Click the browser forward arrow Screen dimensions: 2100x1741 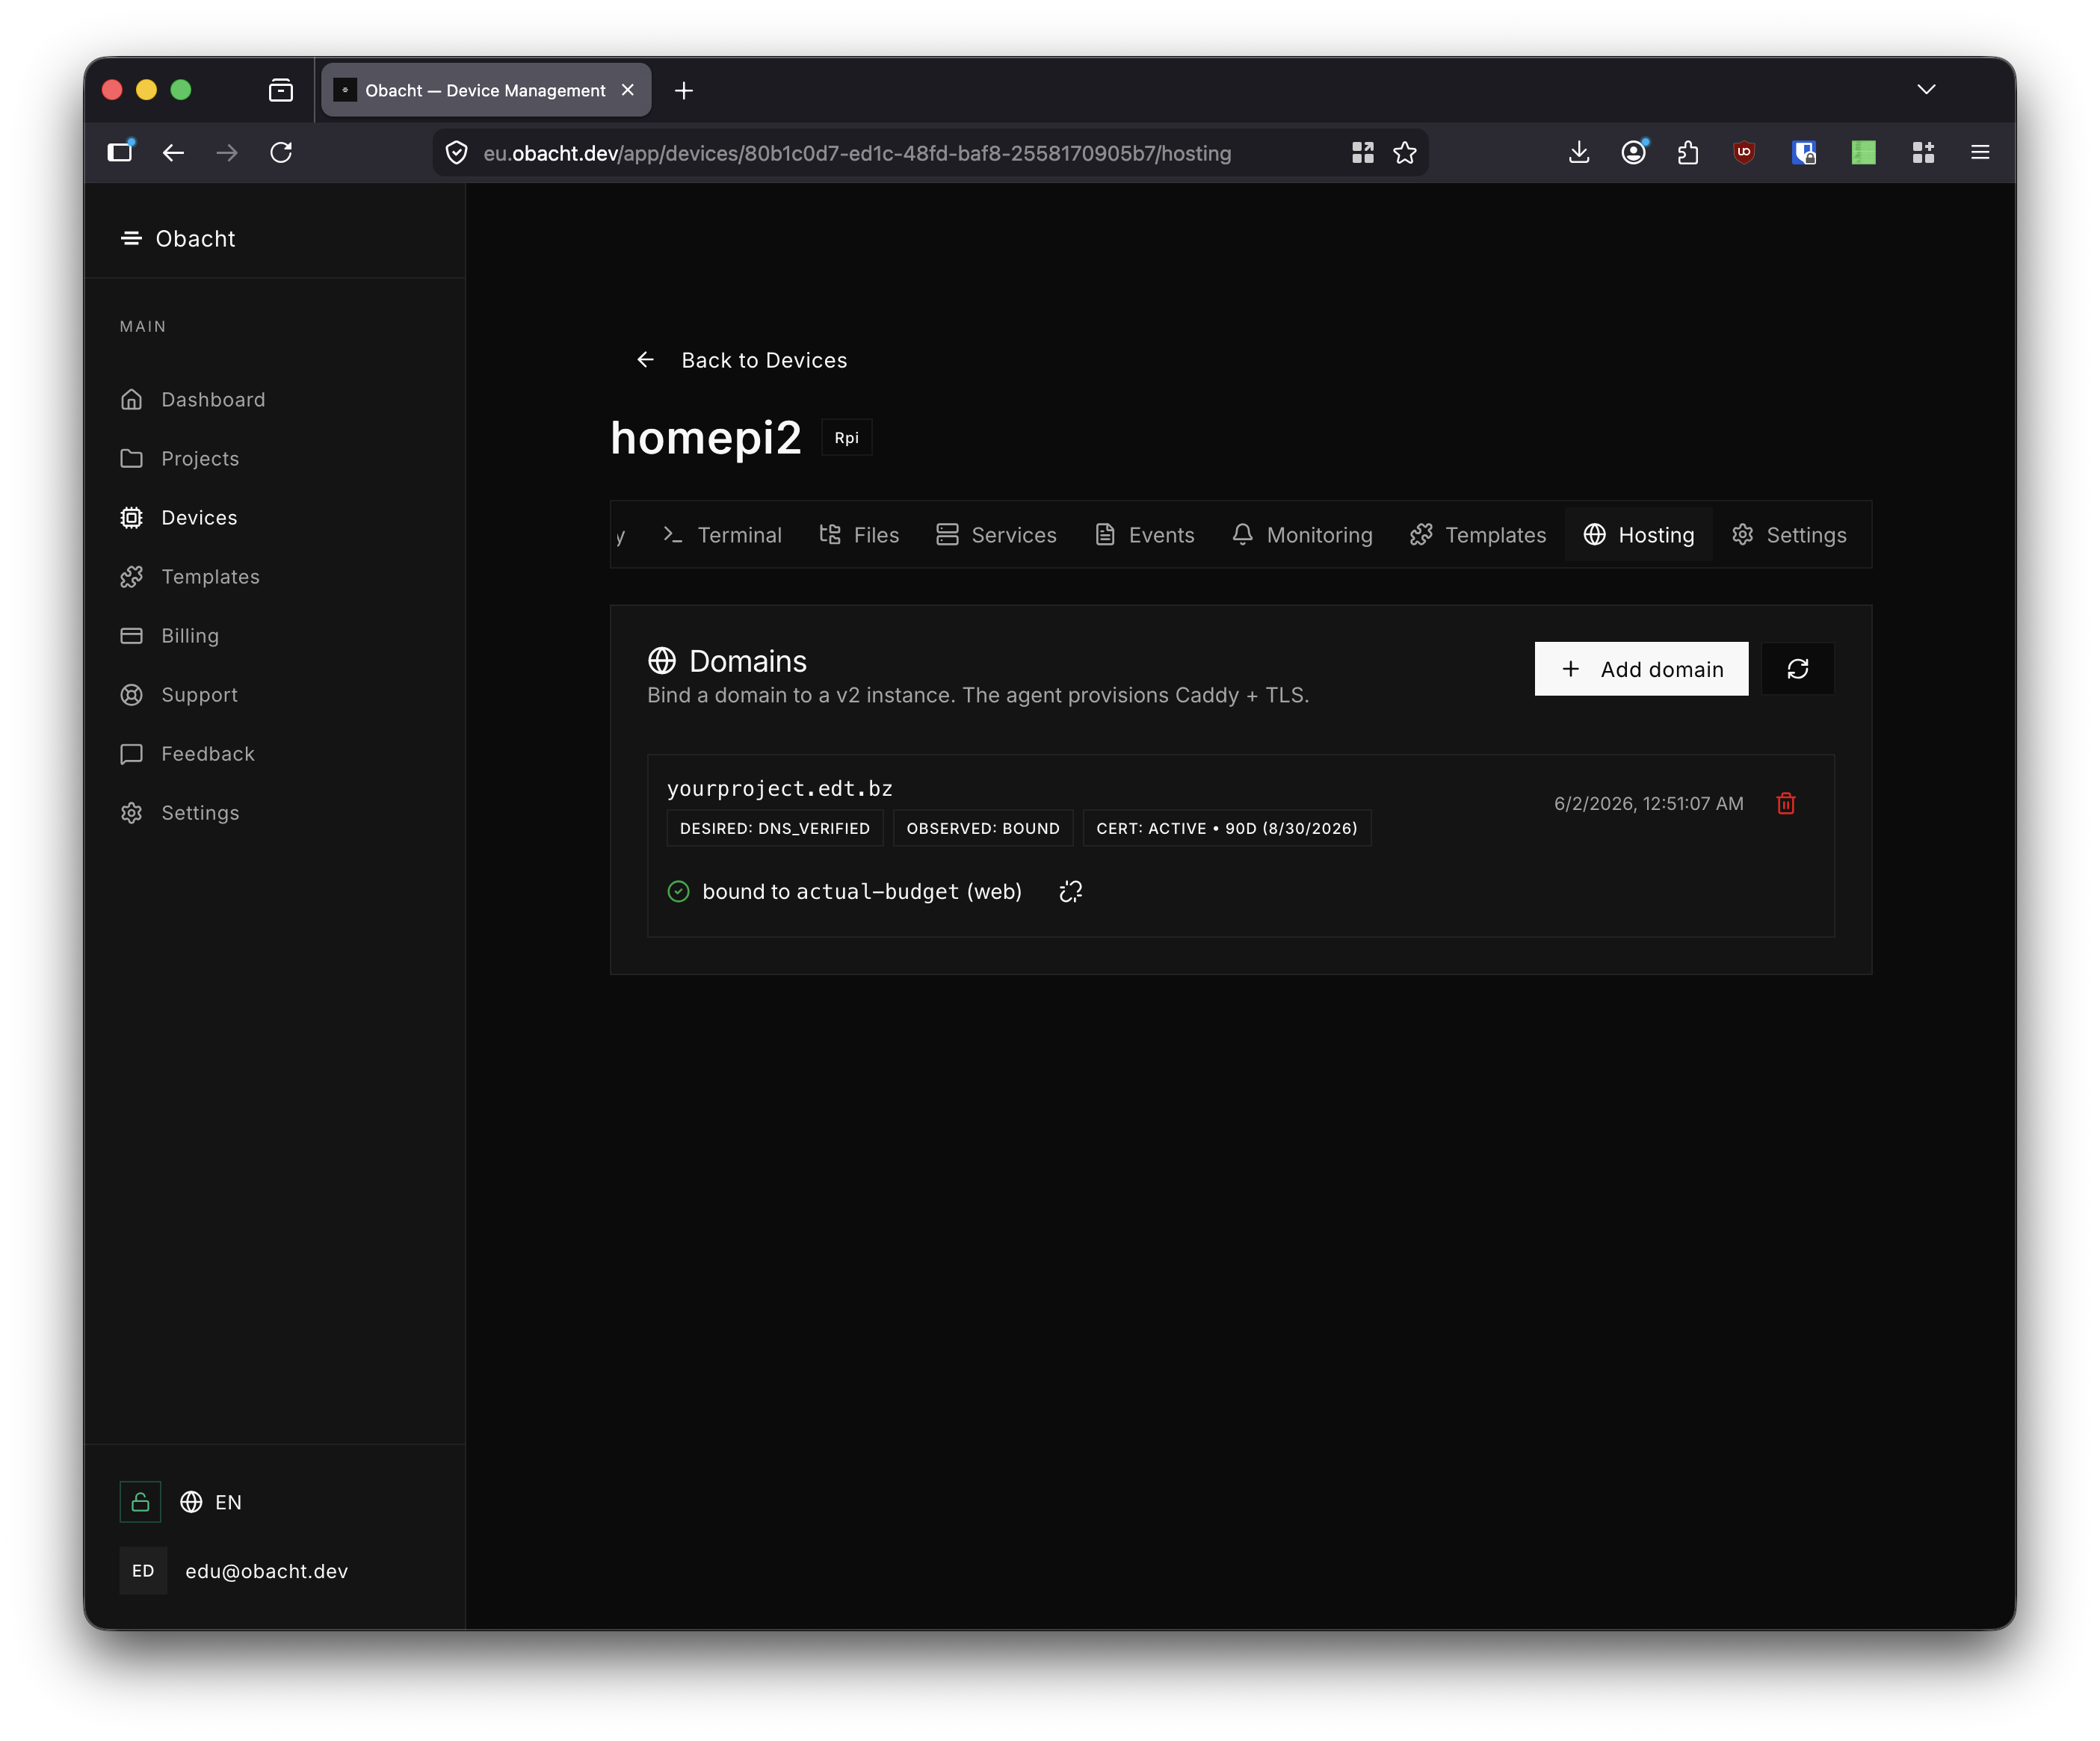pos(227,152)
